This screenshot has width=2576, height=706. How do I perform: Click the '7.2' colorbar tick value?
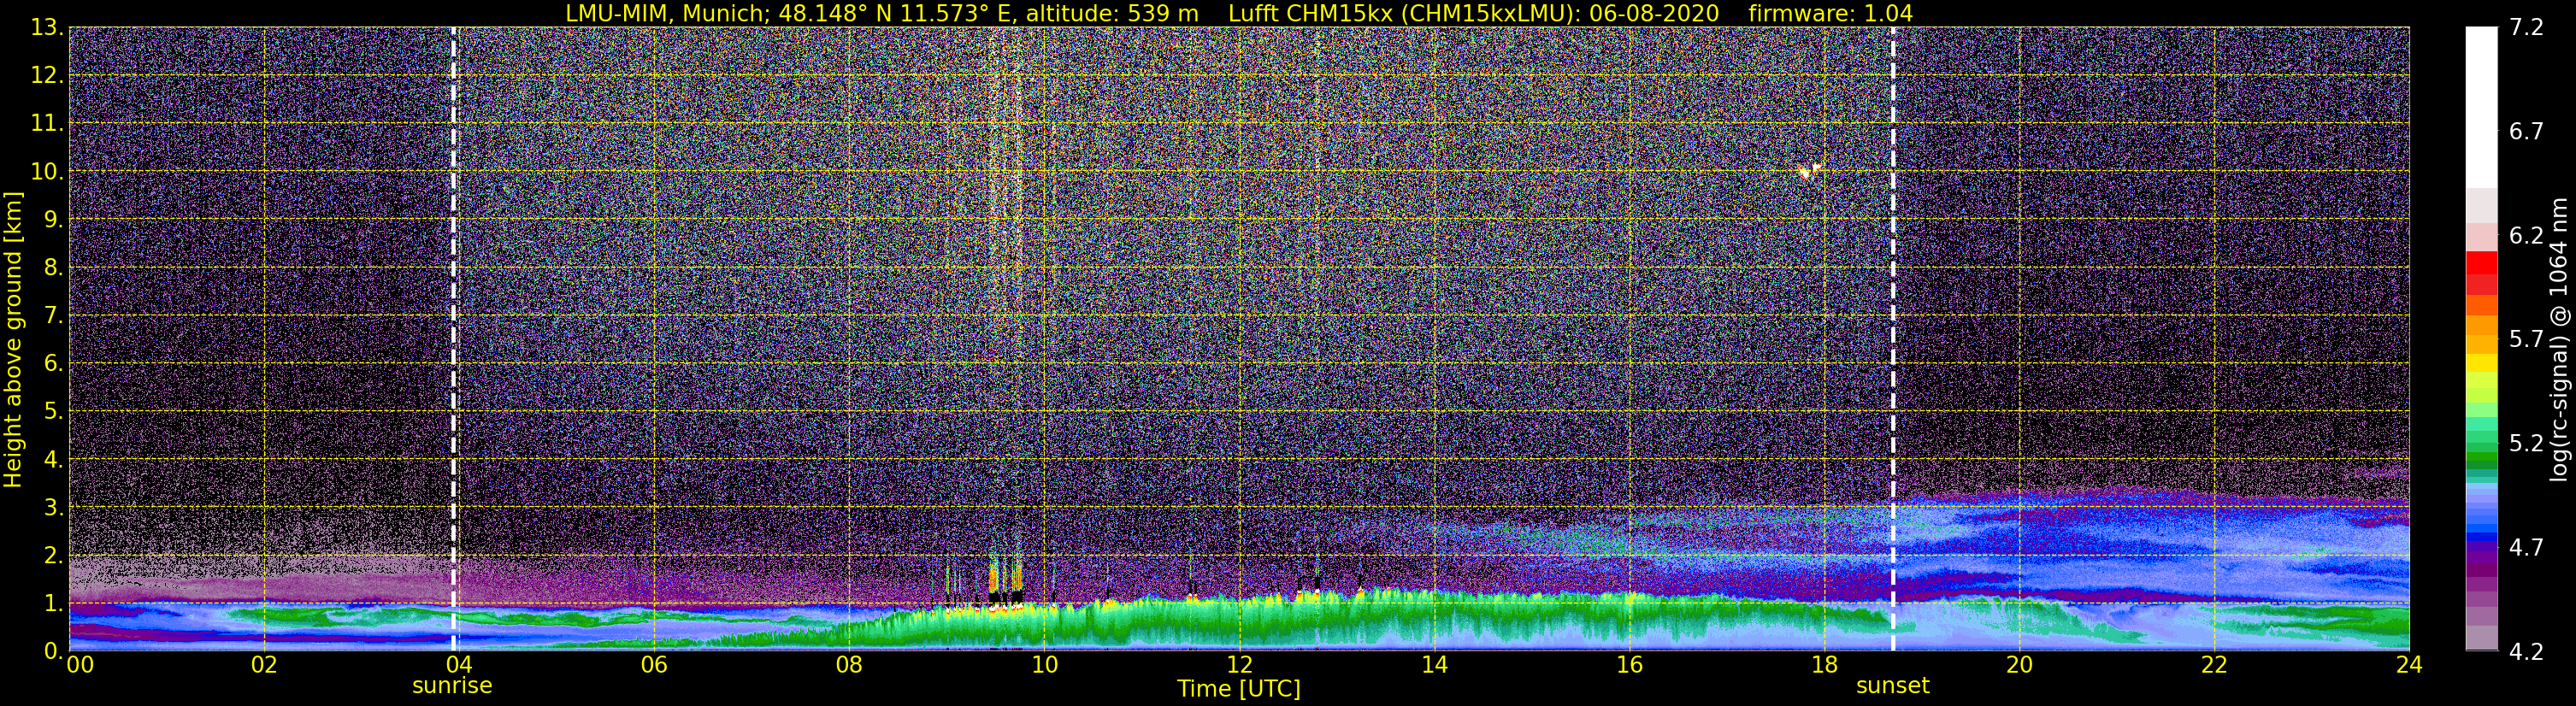2526,27
